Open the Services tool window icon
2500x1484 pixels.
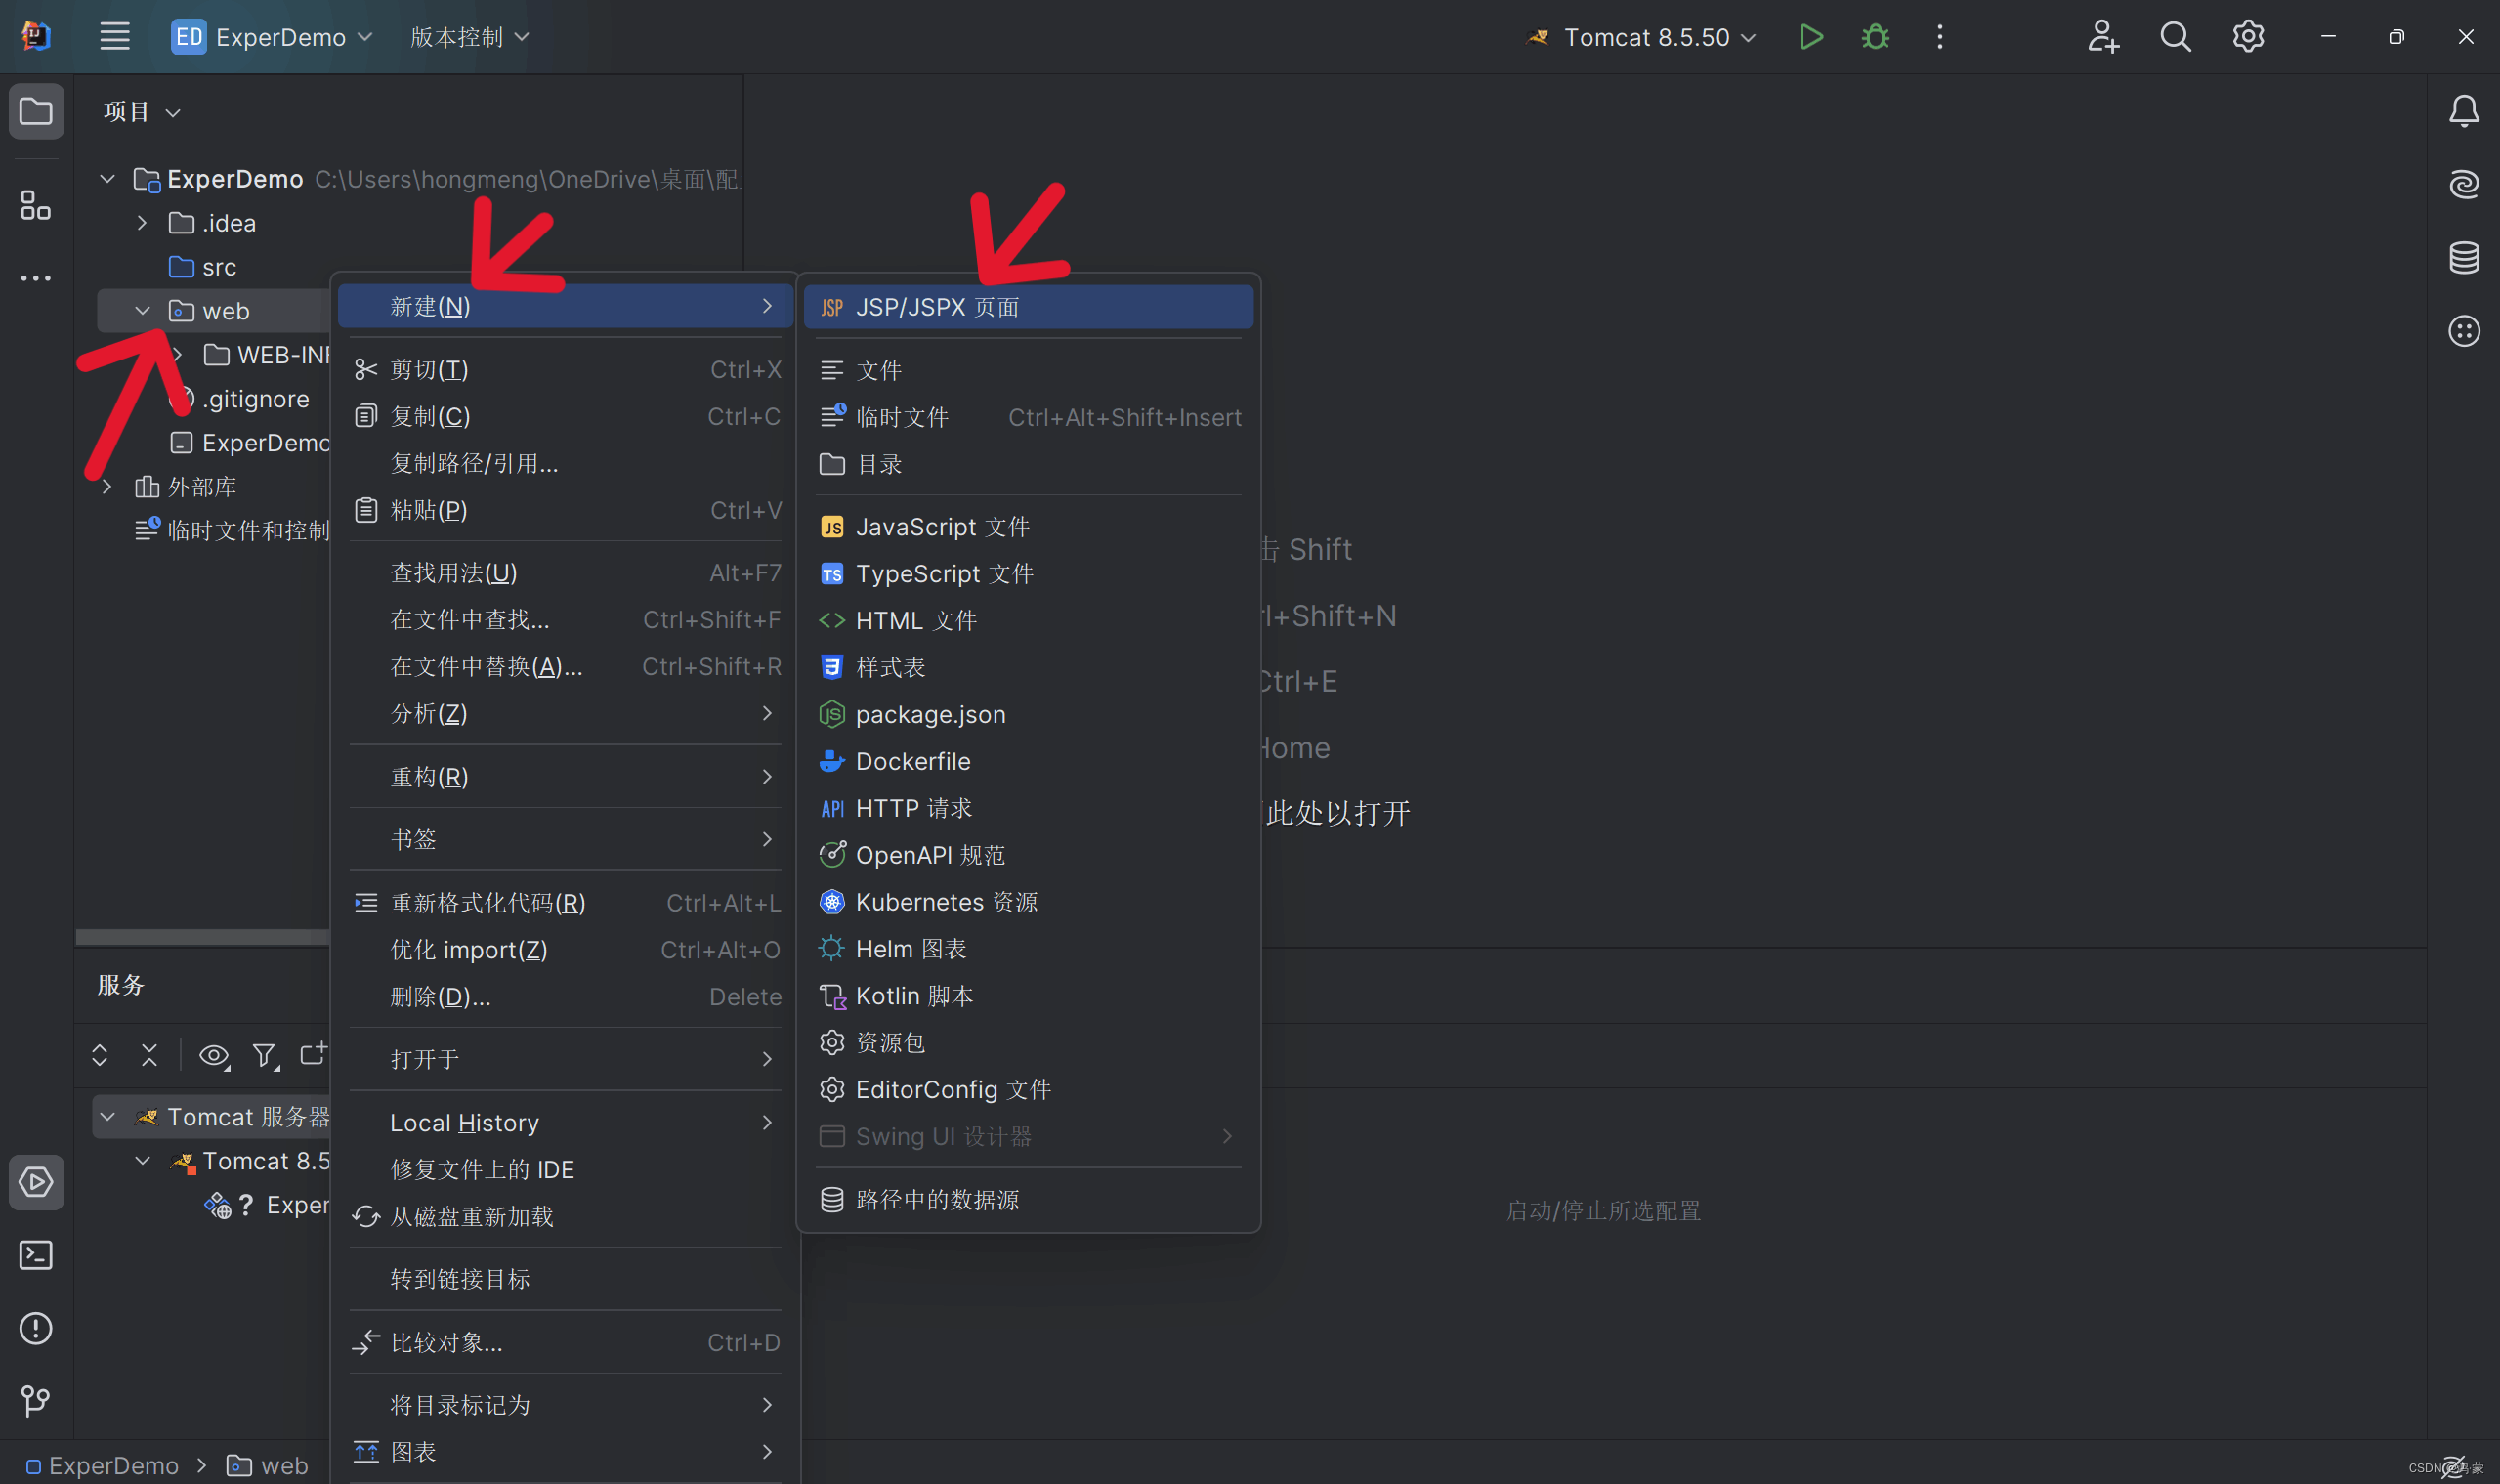[x=36, y=1182]
